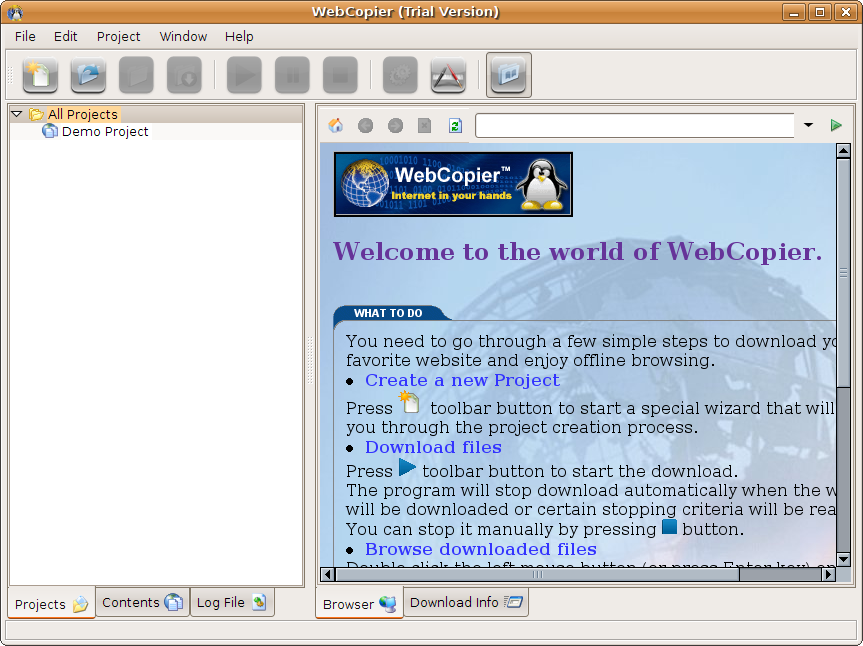Viewport: 863px width, 646px height.
Task: Click the New Project toolbar icon
Action: pos(40,75)
